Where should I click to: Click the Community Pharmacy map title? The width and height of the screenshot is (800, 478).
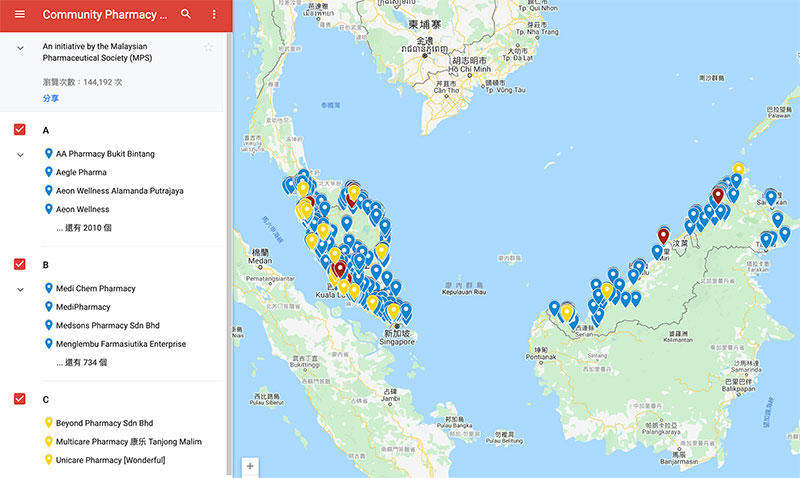105,14
